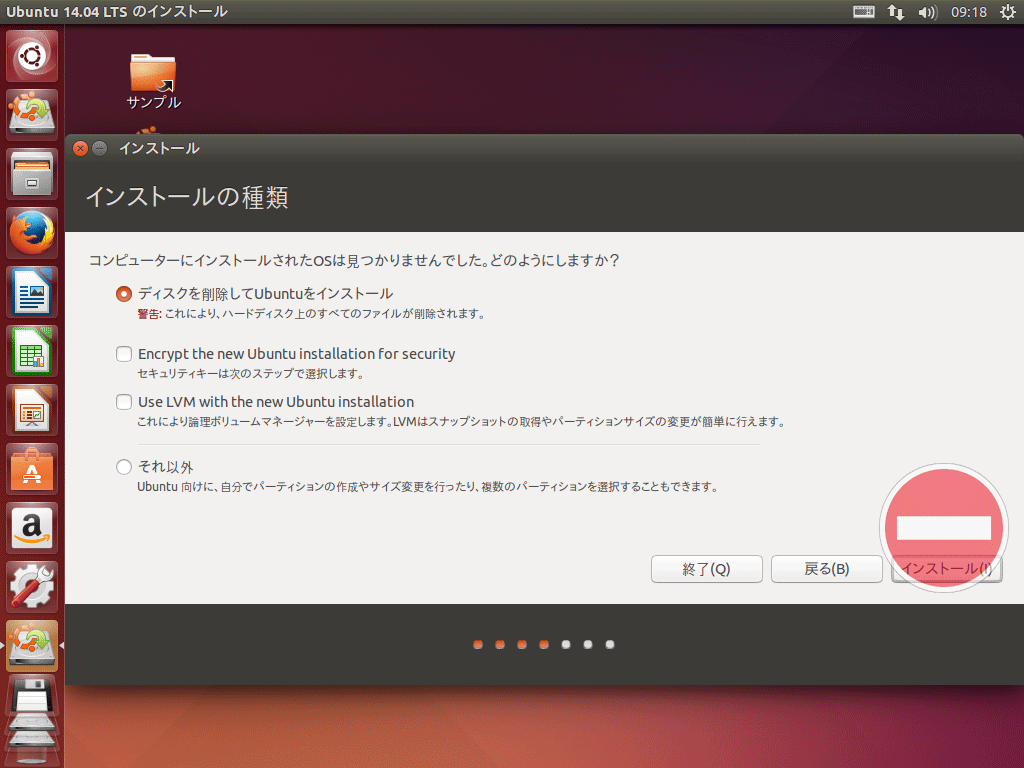Close the インストール window

point(80,148)
